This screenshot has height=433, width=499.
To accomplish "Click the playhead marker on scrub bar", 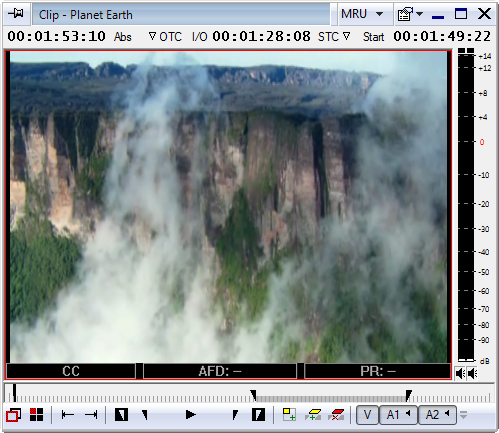I will [x=14, y=392].
